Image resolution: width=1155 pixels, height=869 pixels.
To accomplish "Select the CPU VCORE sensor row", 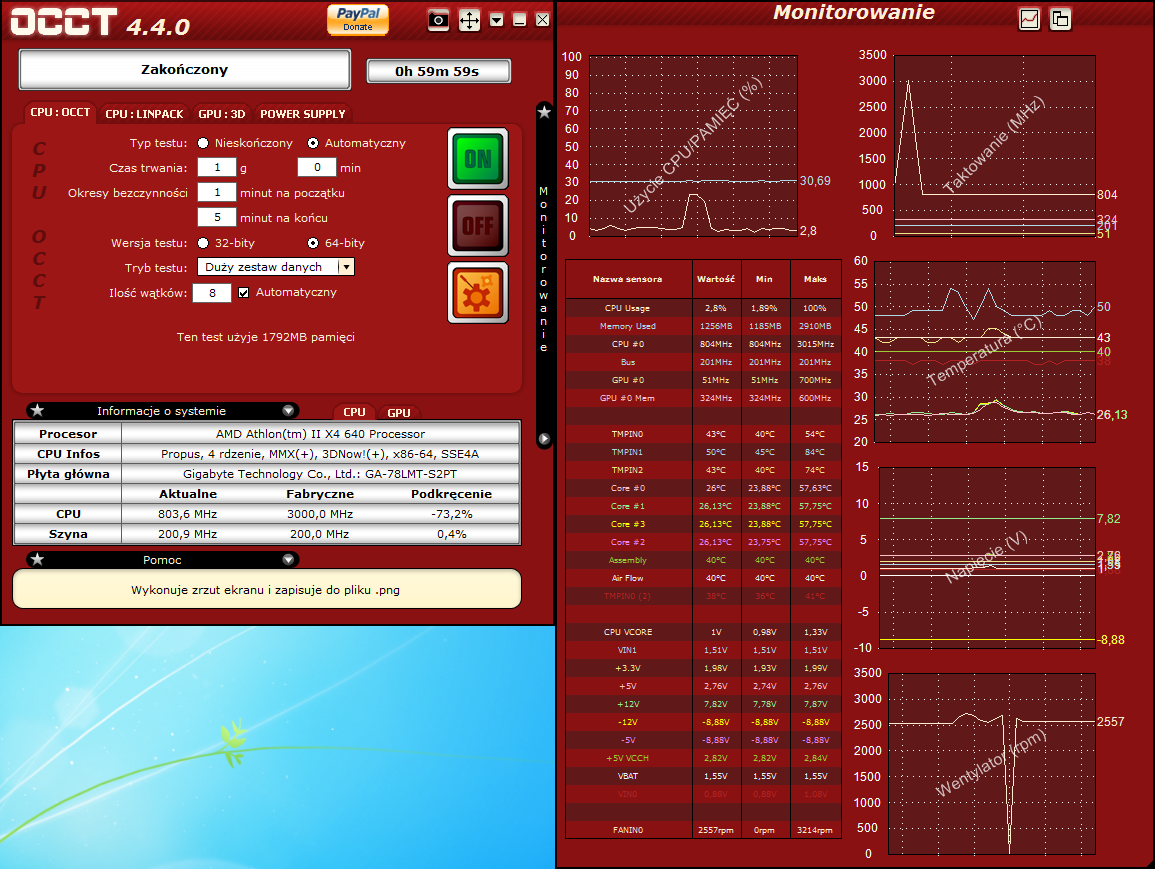I will [703, 632].
